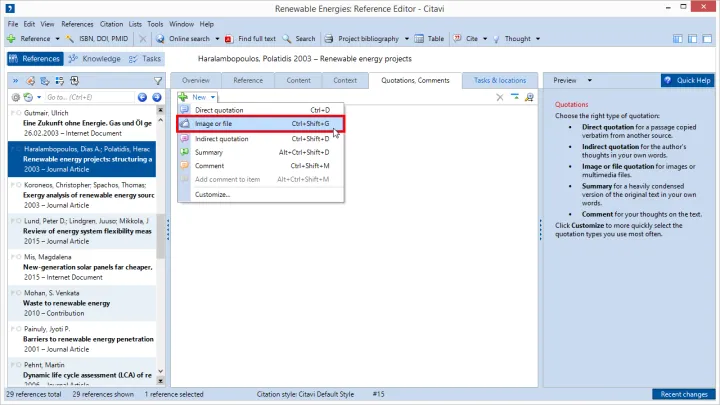
Task: Switch to single-pane layout icon
Action: coord(707,39)
